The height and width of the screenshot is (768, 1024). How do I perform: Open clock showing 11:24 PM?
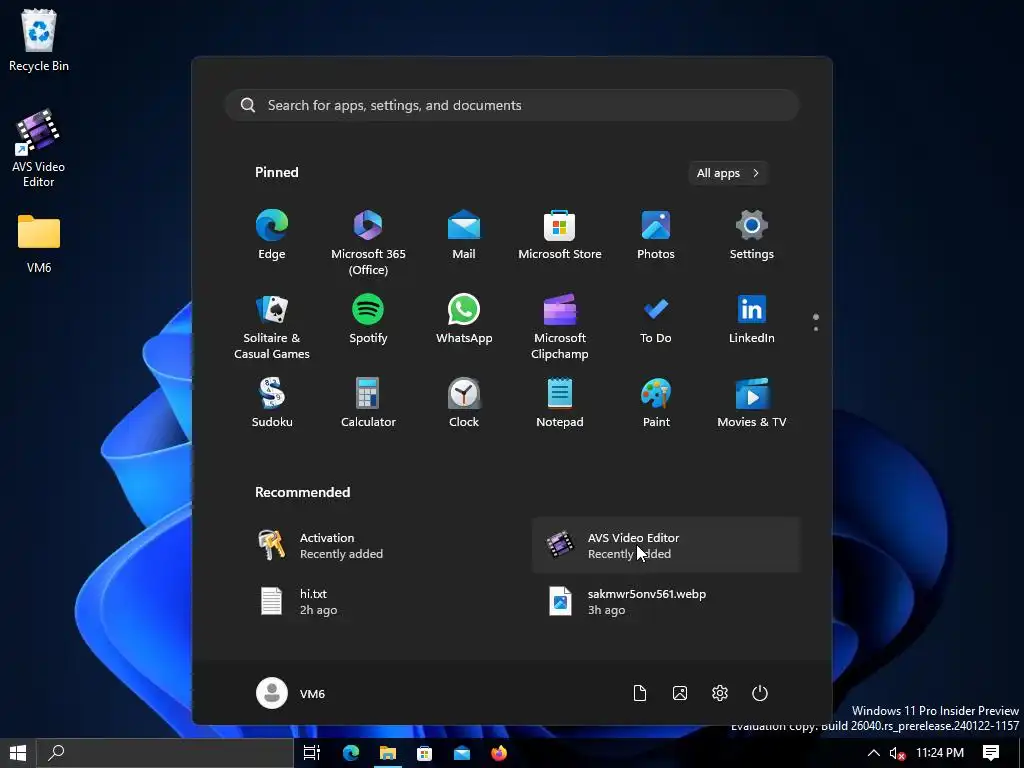click(940, 753)
